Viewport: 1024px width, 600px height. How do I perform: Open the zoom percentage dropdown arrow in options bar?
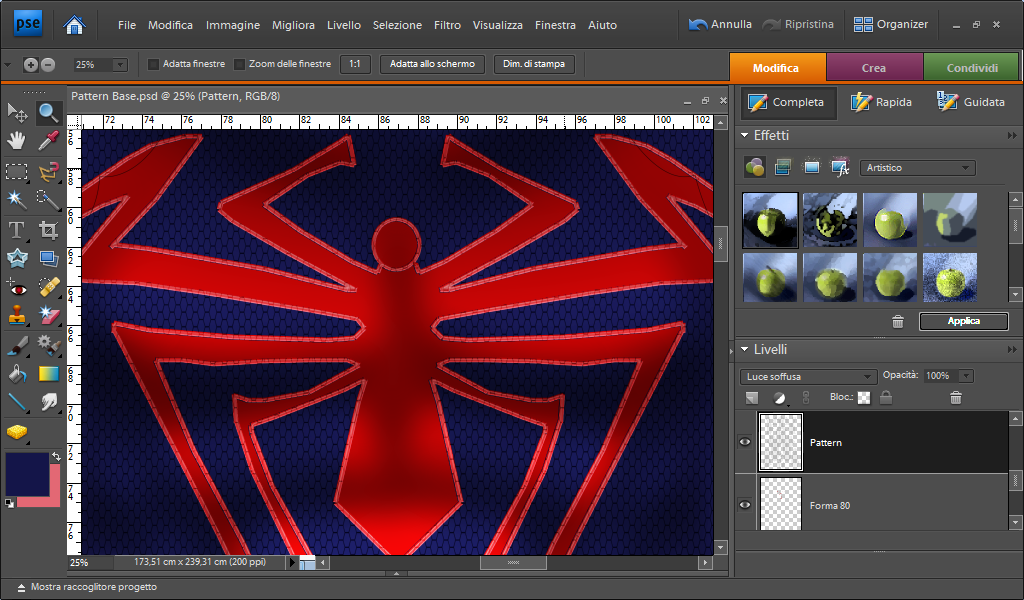click(120, 65)
